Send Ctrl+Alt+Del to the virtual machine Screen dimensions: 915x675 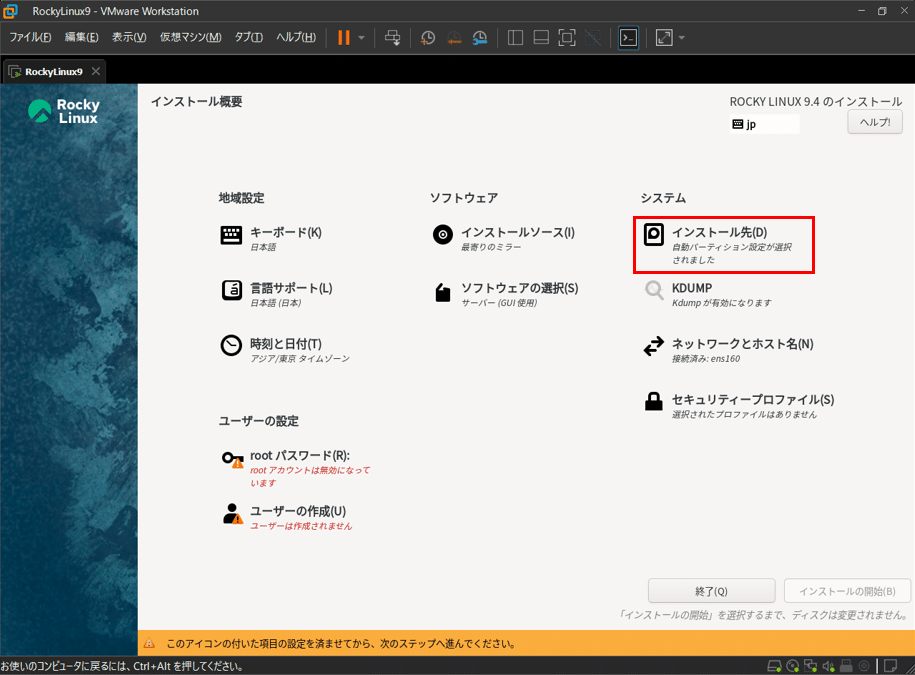pyautogui.click(x=393, y=37)
